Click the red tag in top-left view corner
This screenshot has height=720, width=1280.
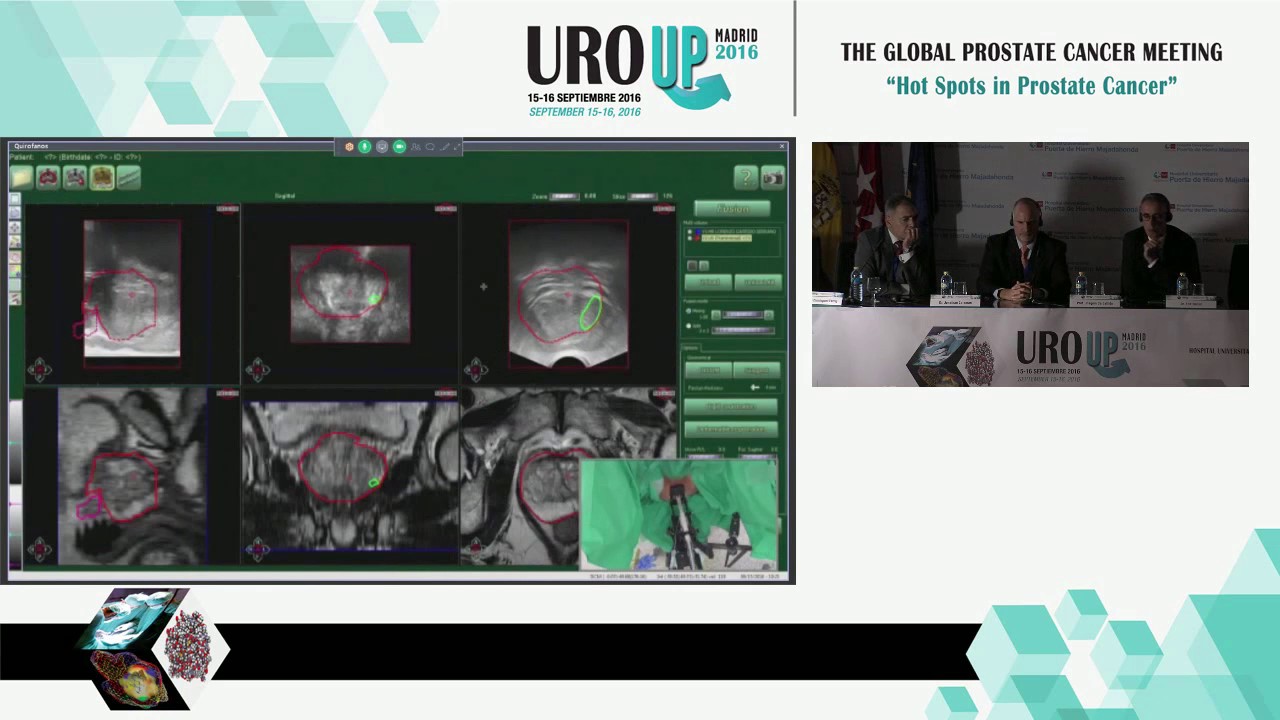coord(227,209)
